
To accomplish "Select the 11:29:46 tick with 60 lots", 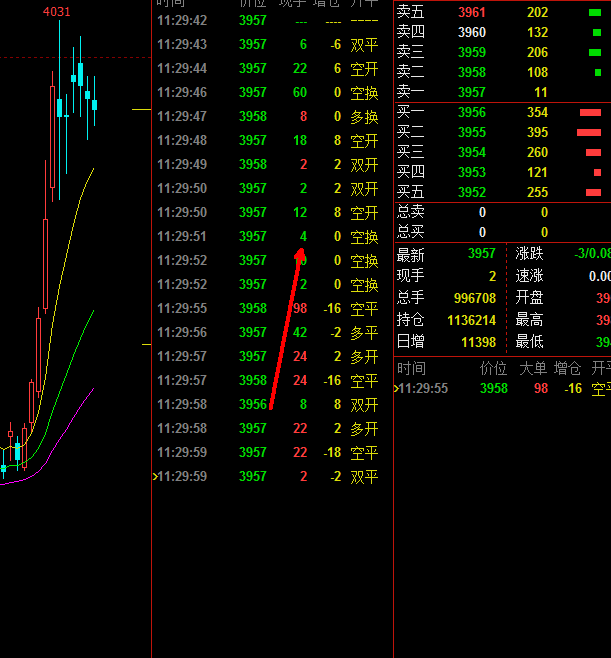I will tap(268, 92).
